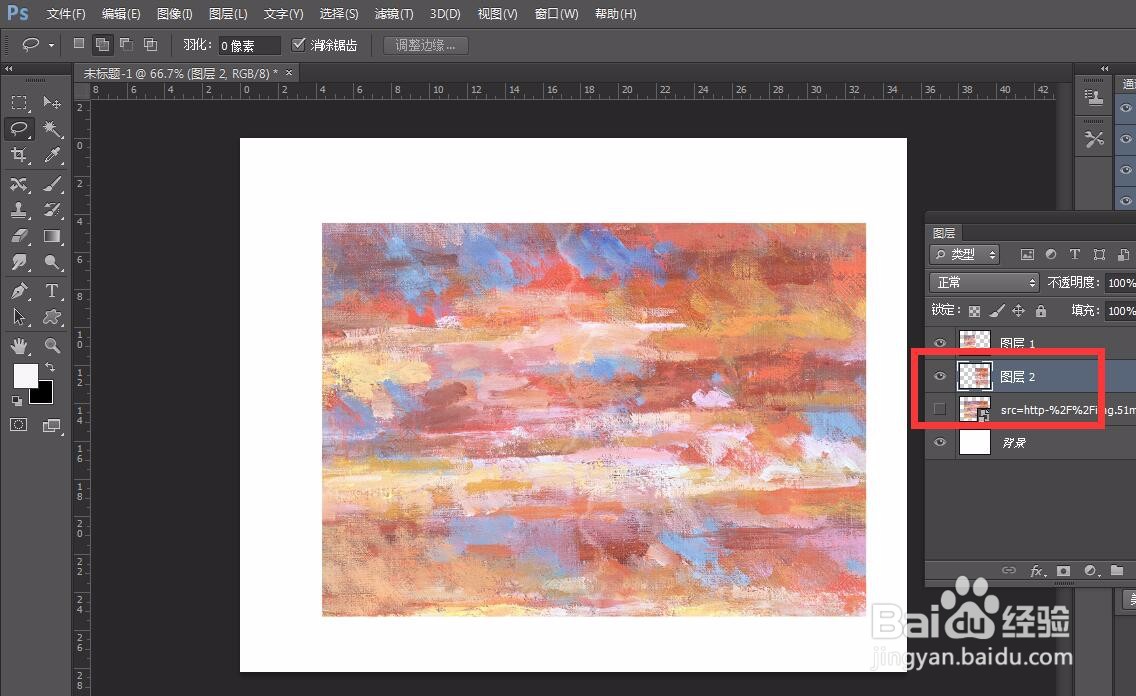Switch to the 图层 panel tab
This screenshot has height=696, width=1136.
coord(944,232)
